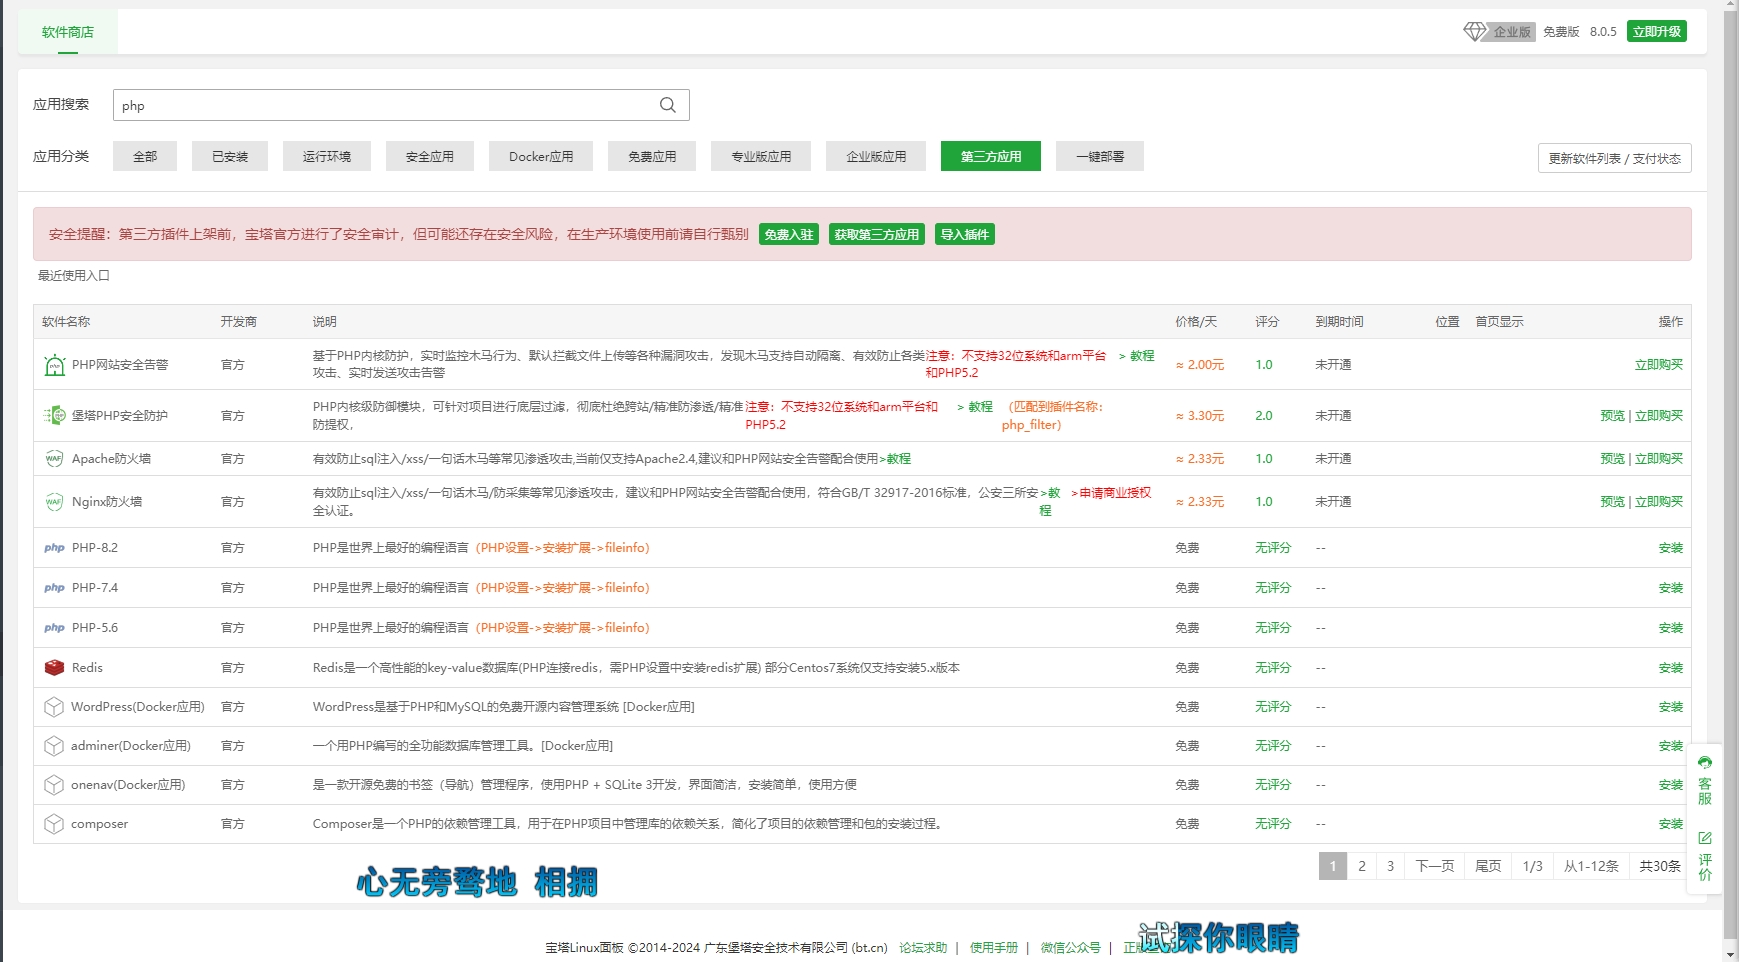
Task: Select the Docker应用 category
Action: point(541,156)
